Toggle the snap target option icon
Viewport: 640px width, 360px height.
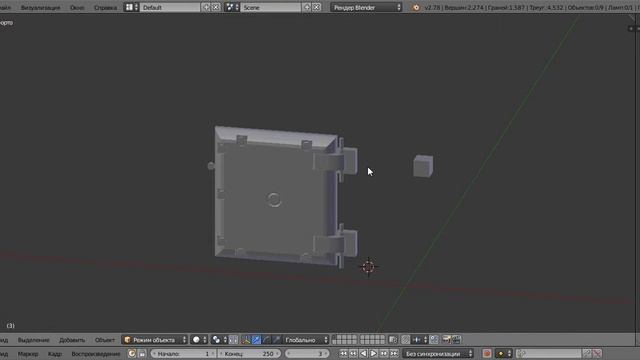click(x=434, y=340)
